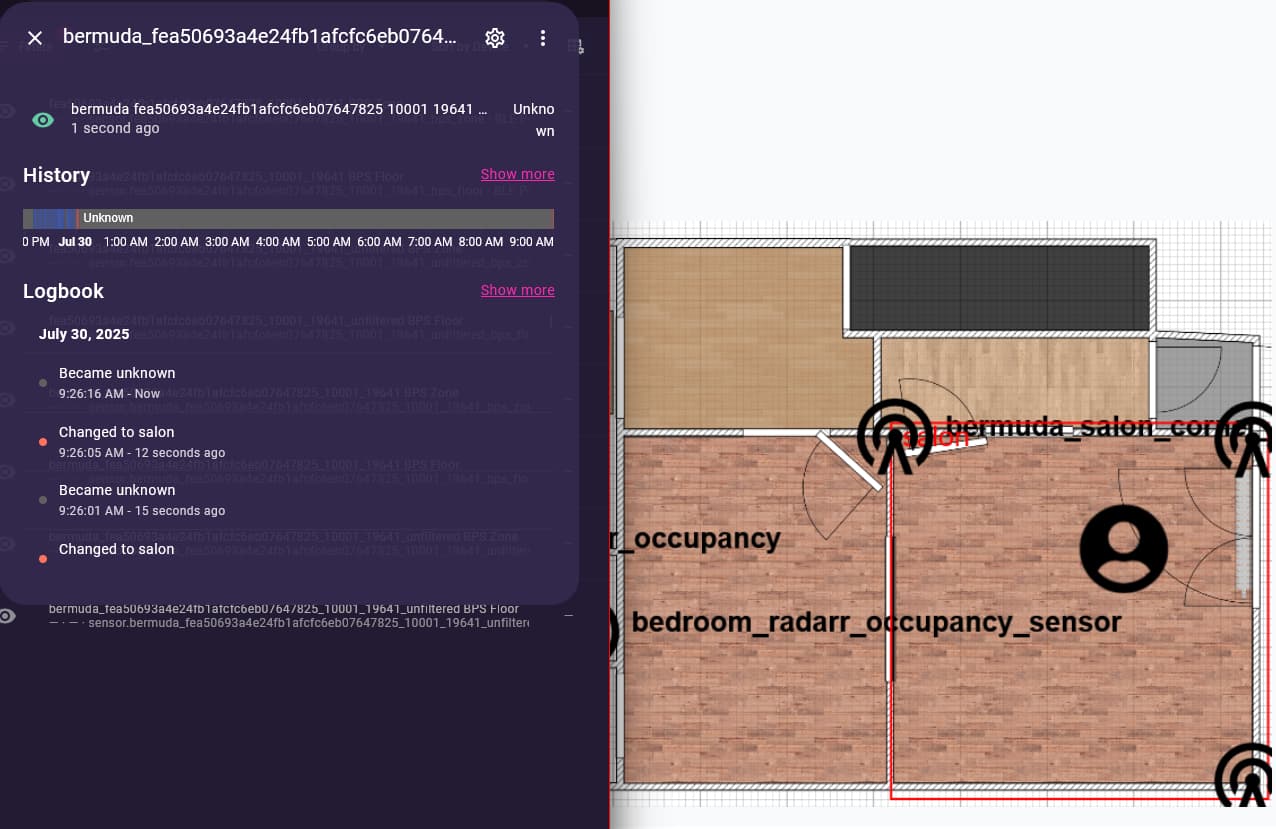Click antenna icon overlapping the red salon text

click(x=895, y=438)
